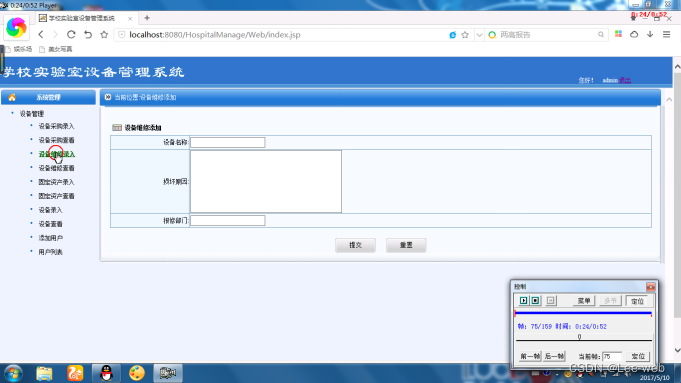
Task: Open the second bookmark bar item
Action: click(x=56, y=49)
